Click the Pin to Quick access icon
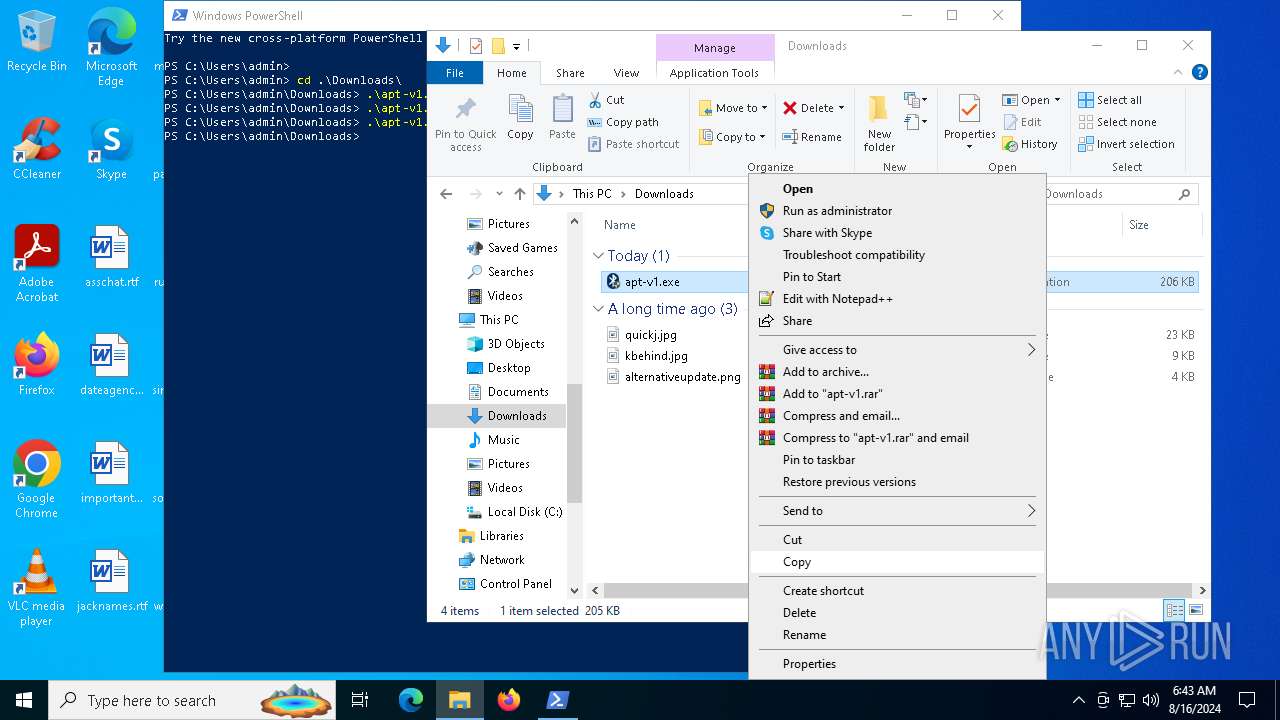The height and width of the screenshot is (720, 1280). pyautogui.click(x=465, y=110)
